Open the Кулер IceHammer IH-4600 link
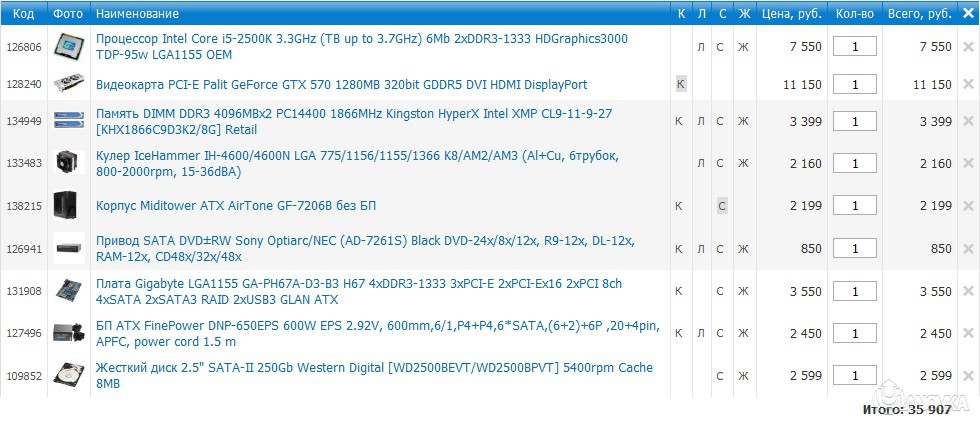Viewport: 980px width, 423px height. [357, 164]
